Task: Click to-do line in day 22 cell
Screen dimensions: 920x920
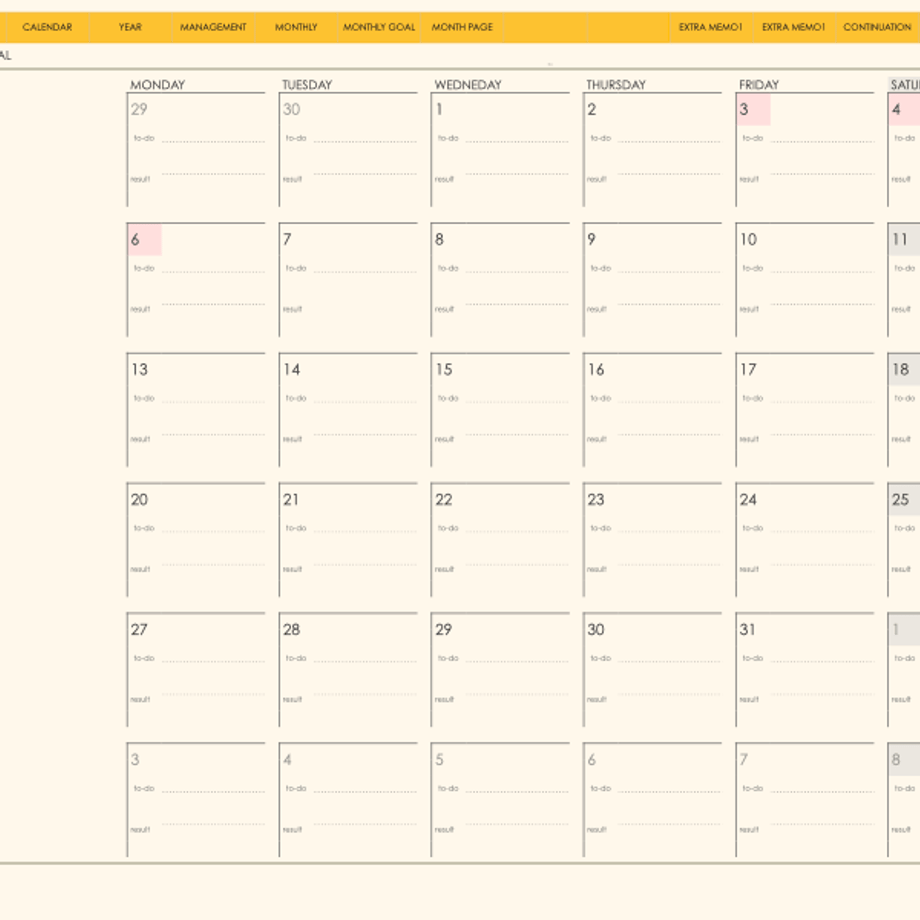Action: point(518,532)
